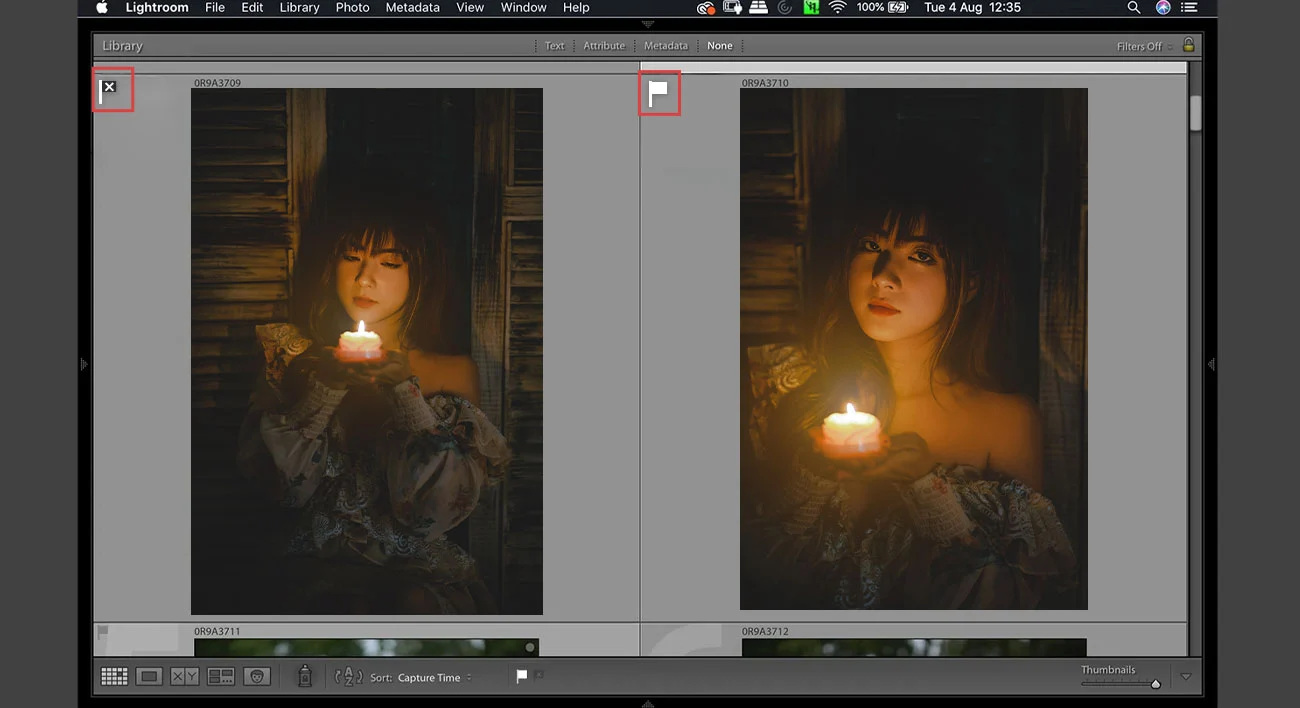Open the Sort Capture Time dropdown
Screen dimensions: 1300x708
pos(434,678)
